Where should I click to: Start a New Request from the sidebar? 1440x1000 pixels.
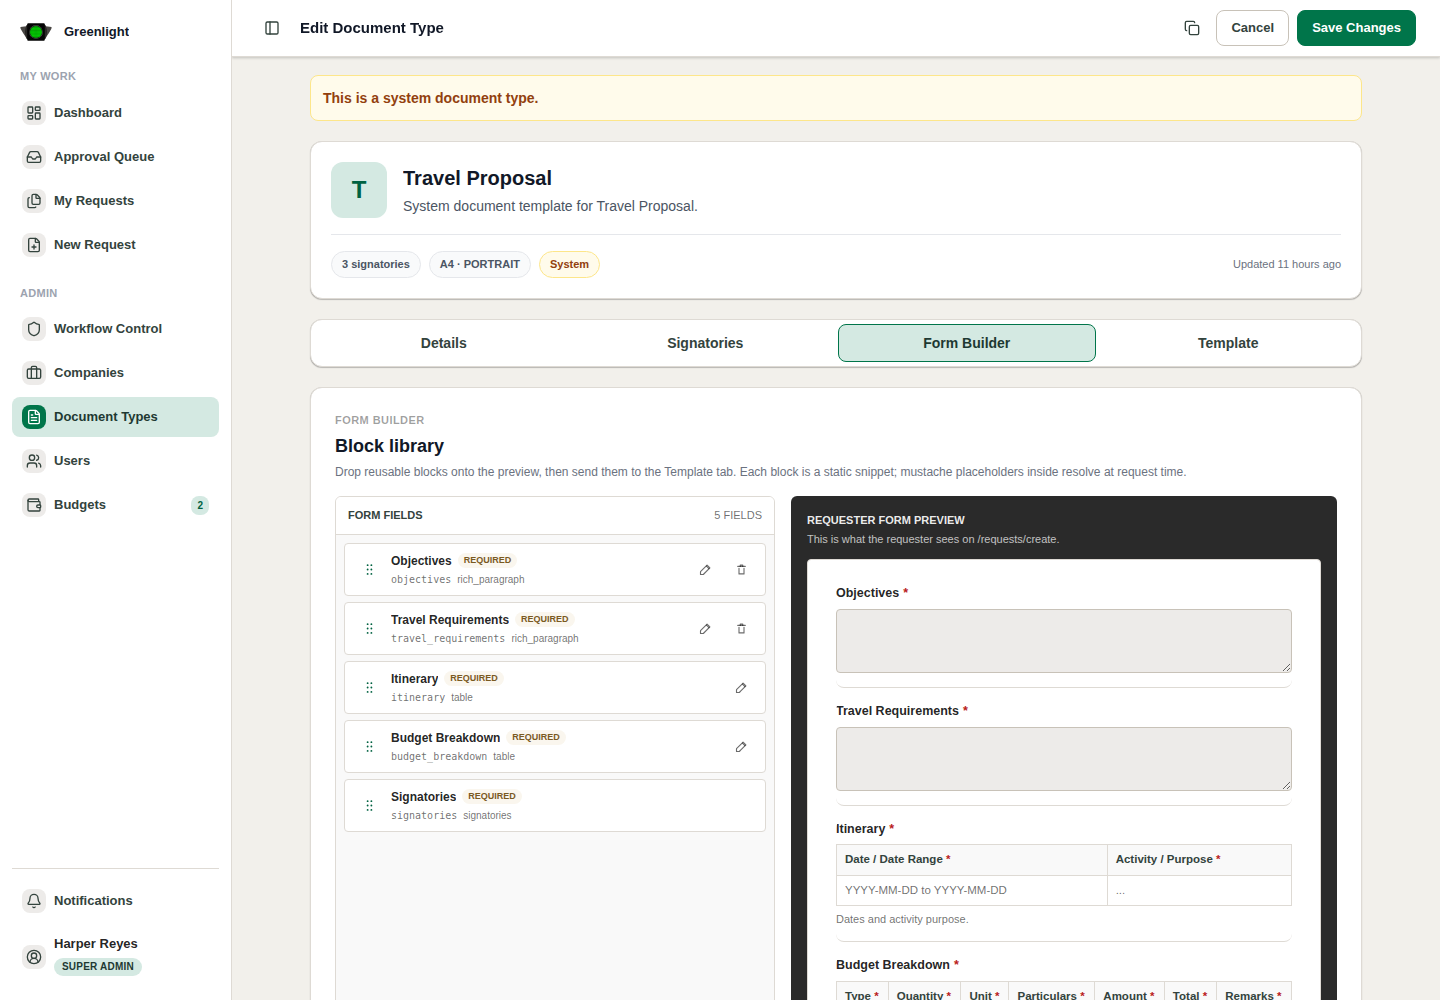click(x=115, y=245)
